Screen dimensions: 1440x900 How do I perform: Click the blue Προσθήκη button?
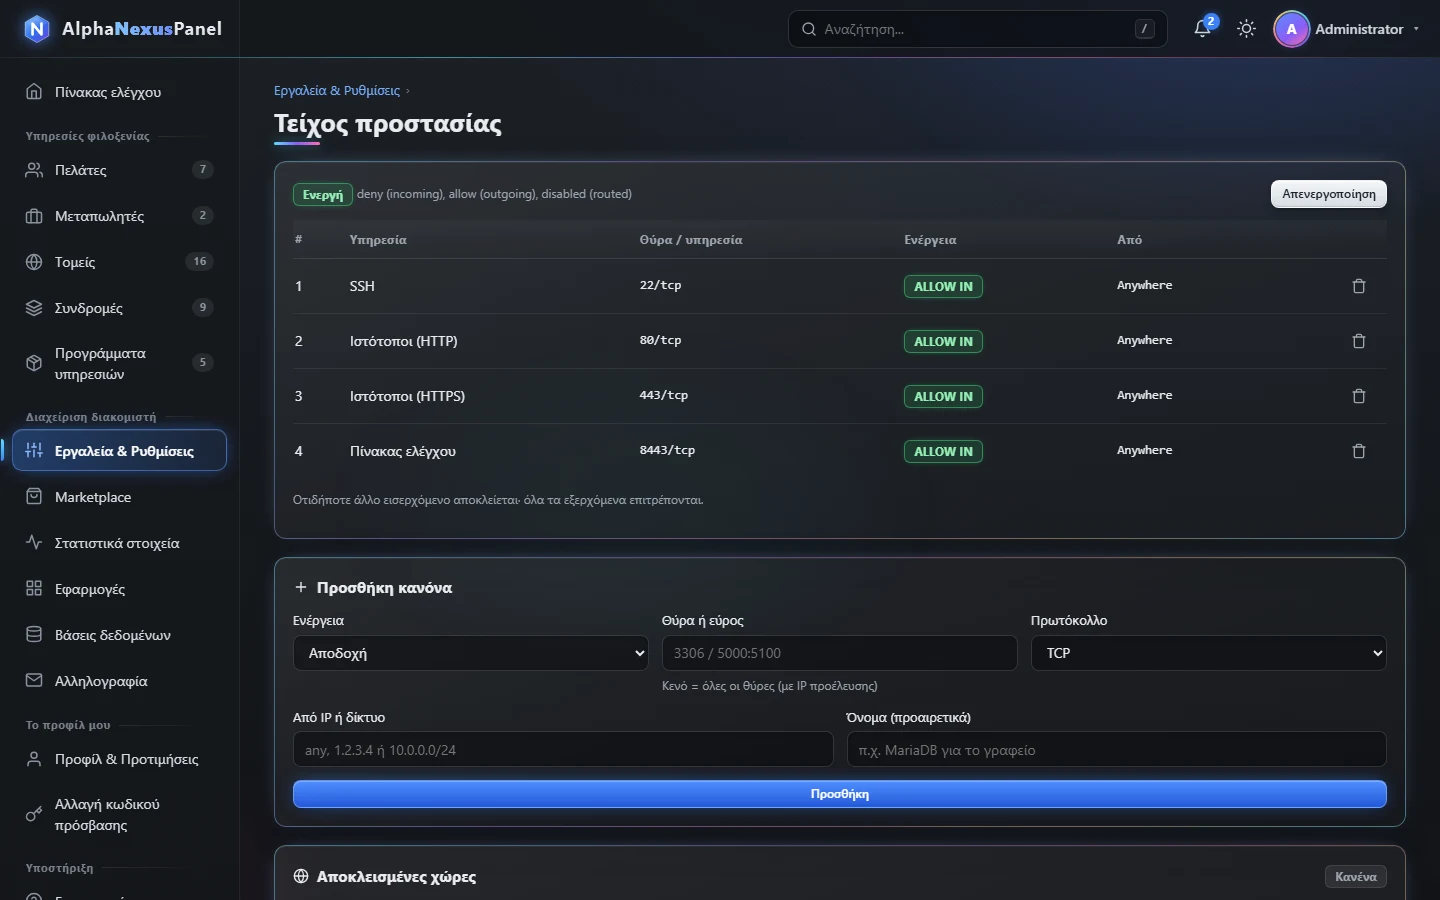coord(840,794)
